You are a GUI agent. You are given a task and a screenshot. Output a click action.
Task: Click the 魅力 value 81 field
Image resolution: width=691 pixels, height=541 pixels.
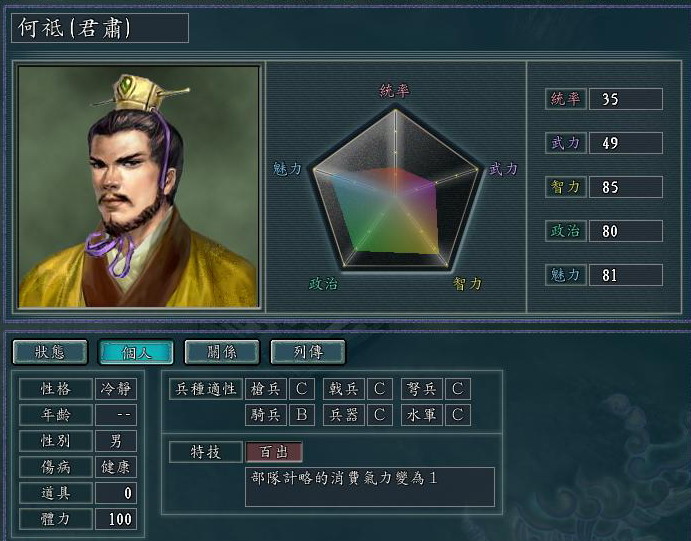[626, 275]
